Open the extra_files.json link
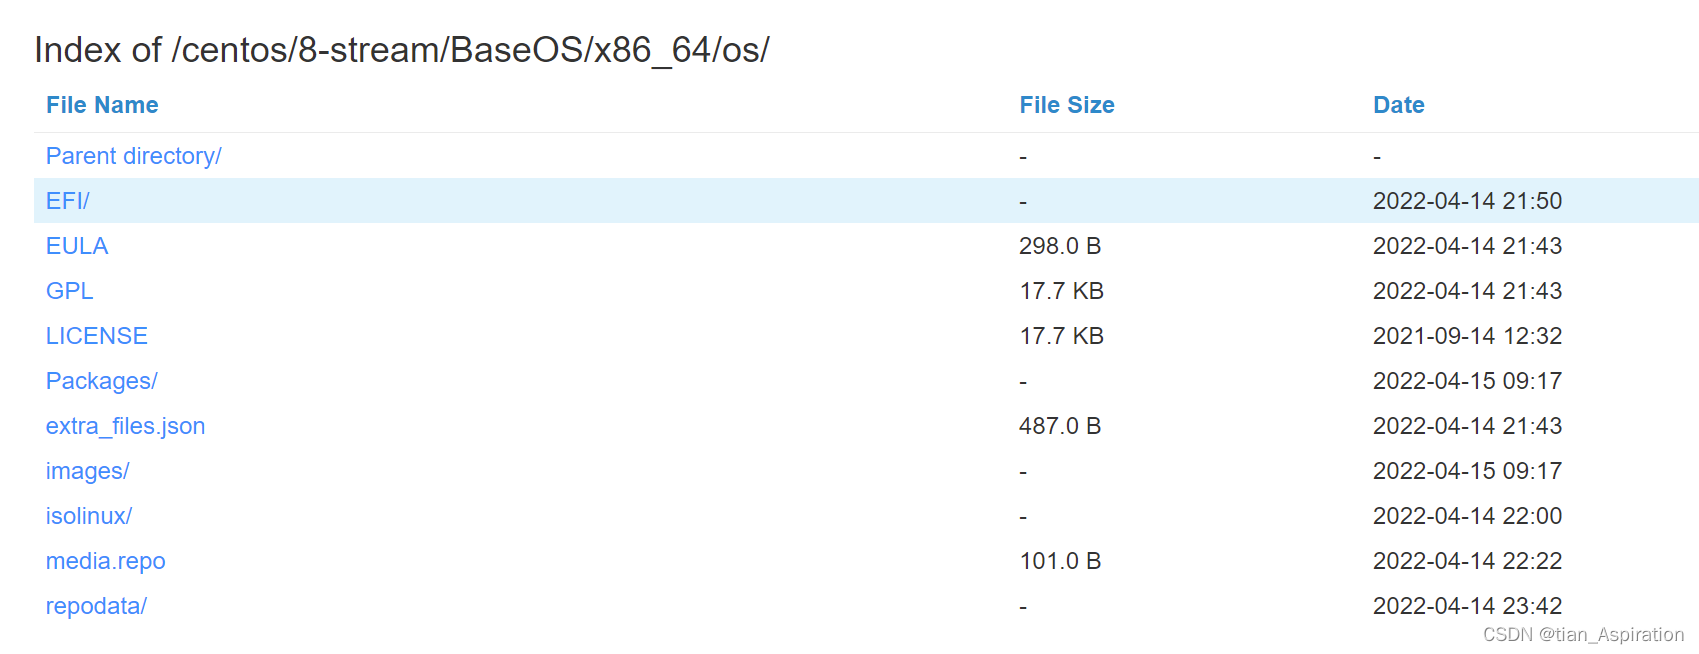 pos(125,425)
